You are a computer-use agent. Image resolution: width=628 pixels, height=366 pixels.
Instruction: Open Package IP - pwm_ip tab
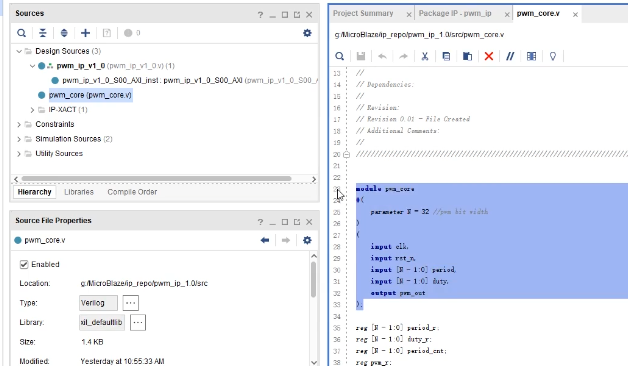[x=455, y=13]
